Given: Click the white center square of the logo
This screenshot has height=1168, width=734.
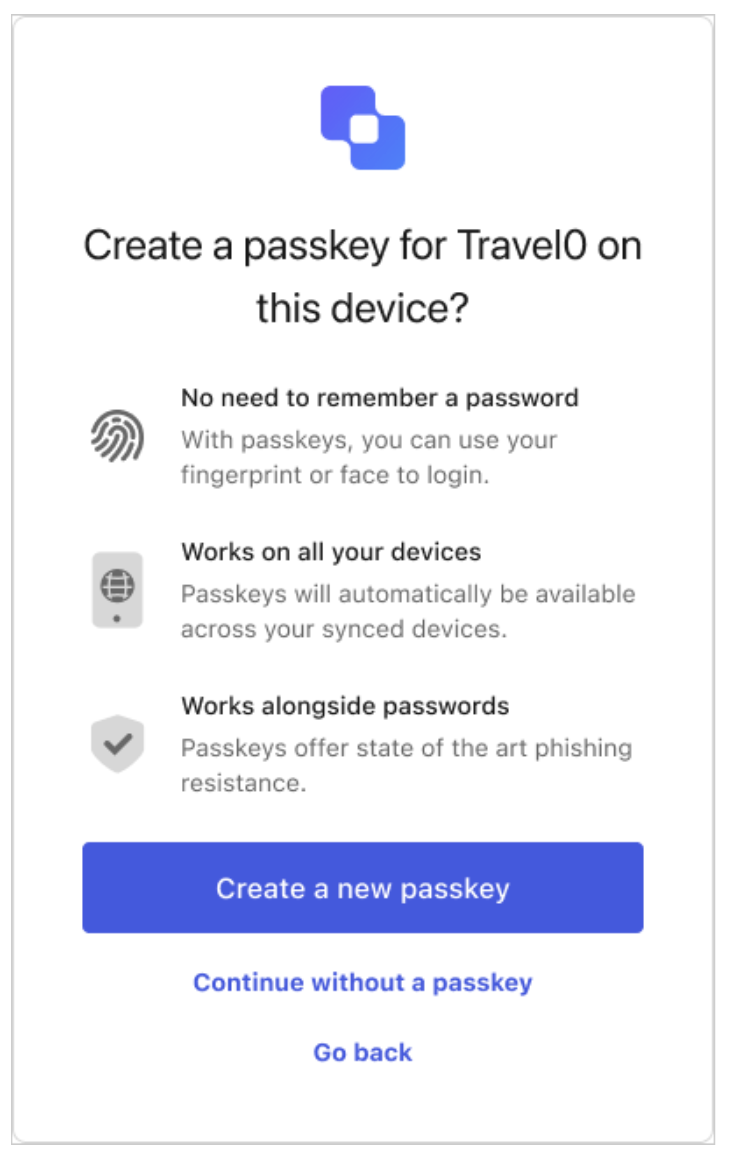Looking at the screenshot, I should point(363,128).
